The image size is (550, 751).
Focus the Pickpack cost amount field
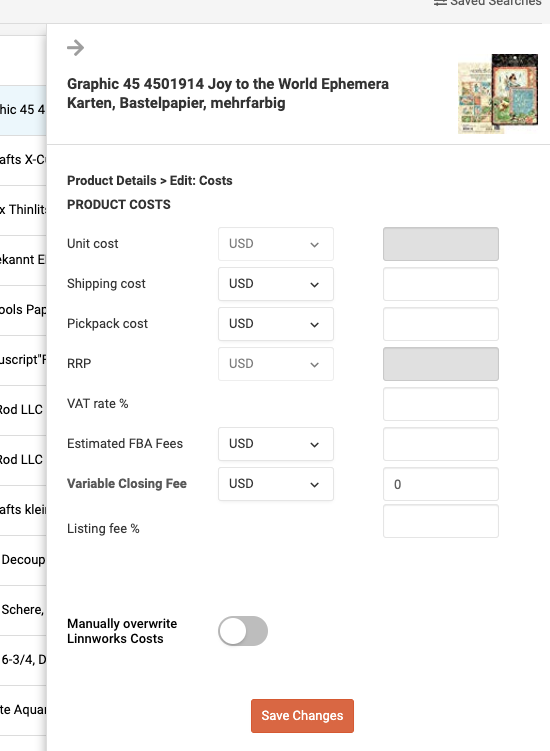pos(441,324)
